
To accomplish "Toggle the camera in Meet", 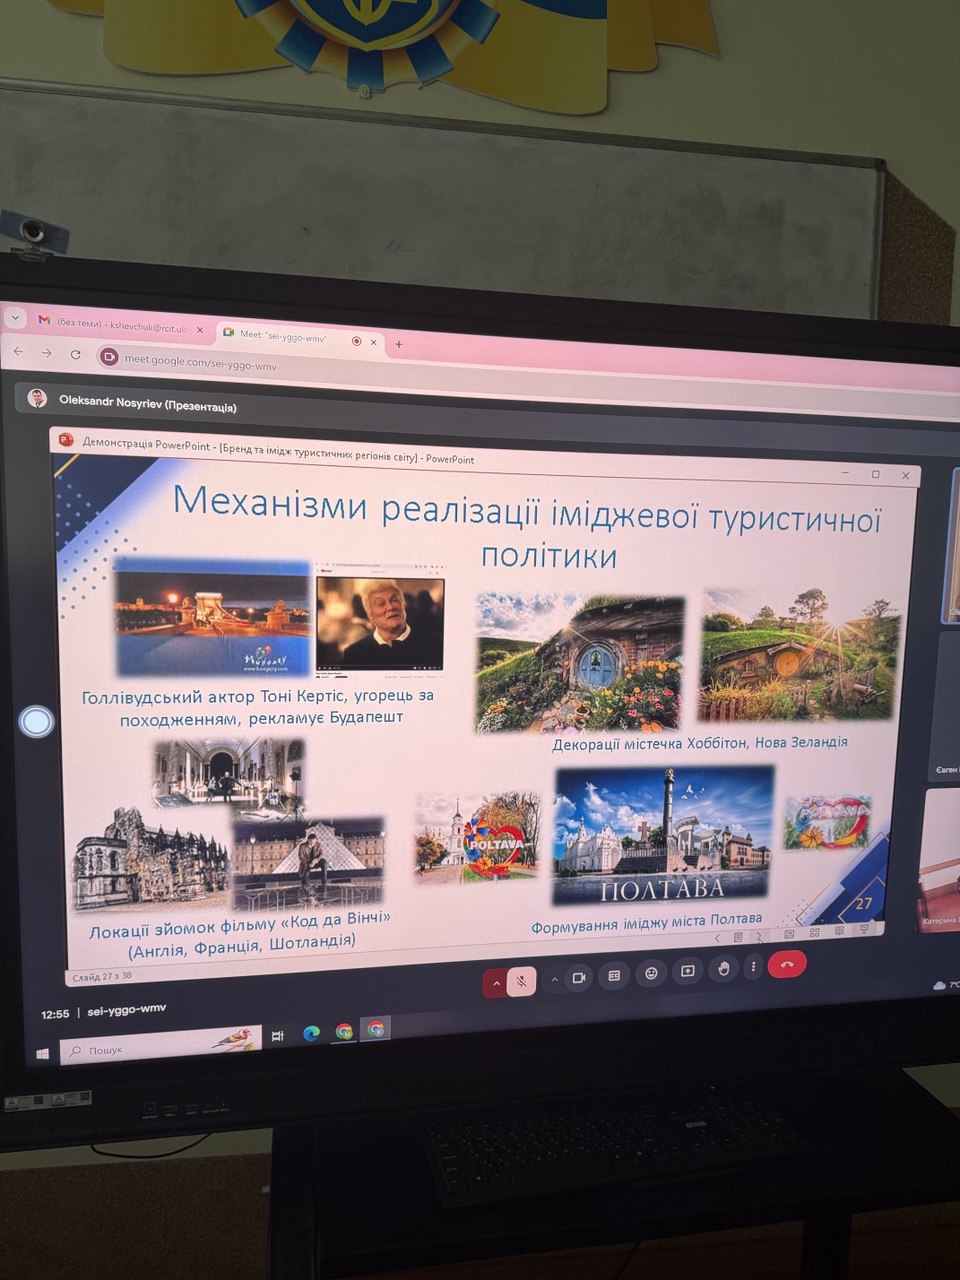I will click(578, 978).
